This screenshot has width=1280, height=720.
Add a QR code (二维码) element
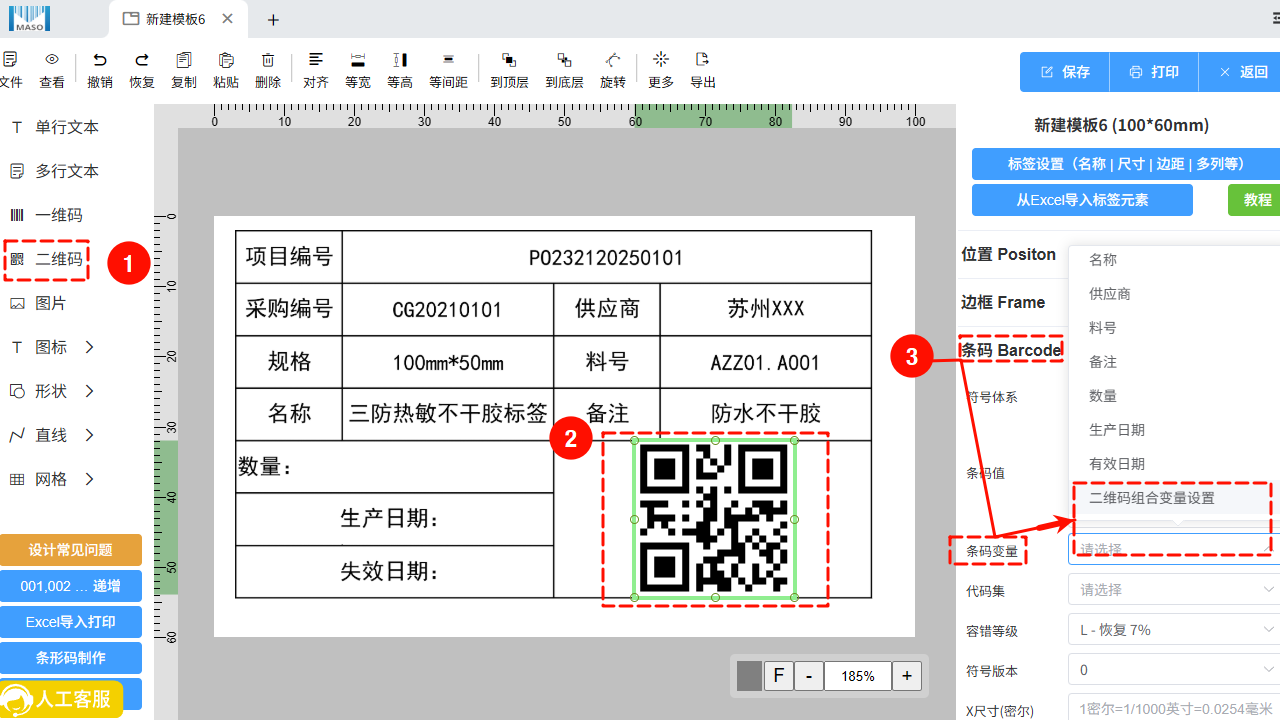click(47, 260)
